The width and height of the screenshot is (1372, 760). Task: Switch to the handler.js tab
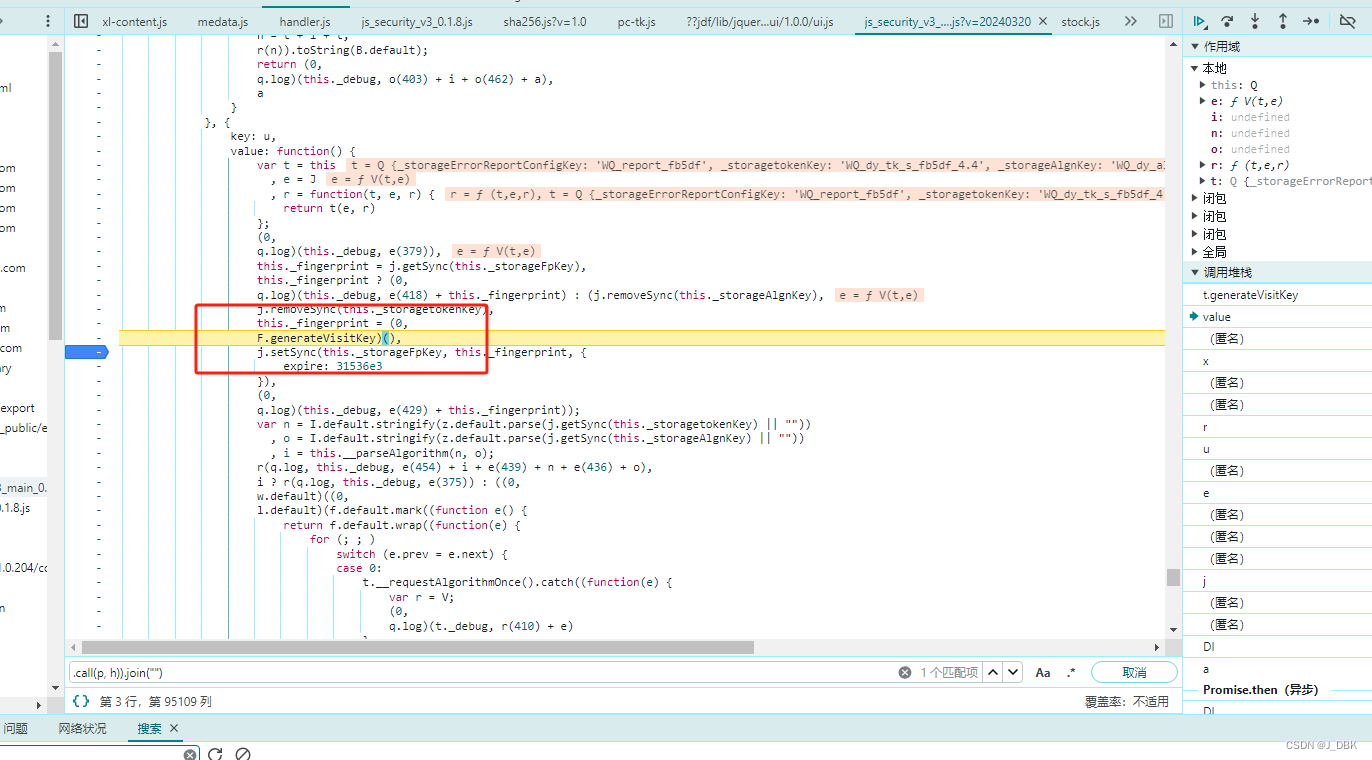[304, 21]
